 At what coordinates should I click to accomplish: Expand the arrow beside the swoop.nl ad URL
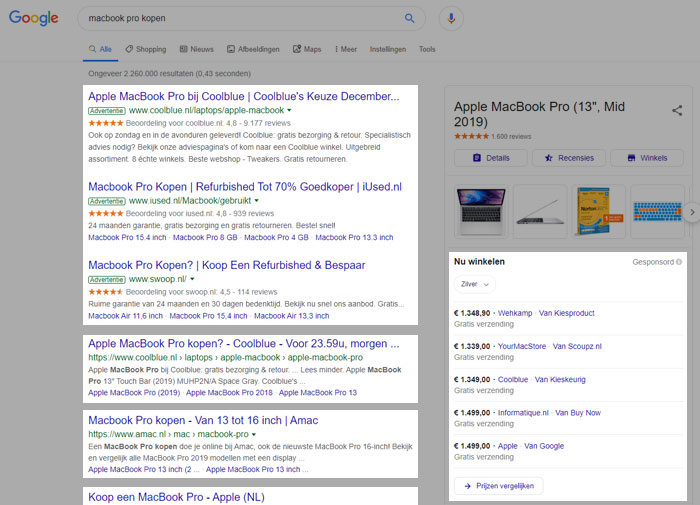pyautogui.click(x=192, y=279)
